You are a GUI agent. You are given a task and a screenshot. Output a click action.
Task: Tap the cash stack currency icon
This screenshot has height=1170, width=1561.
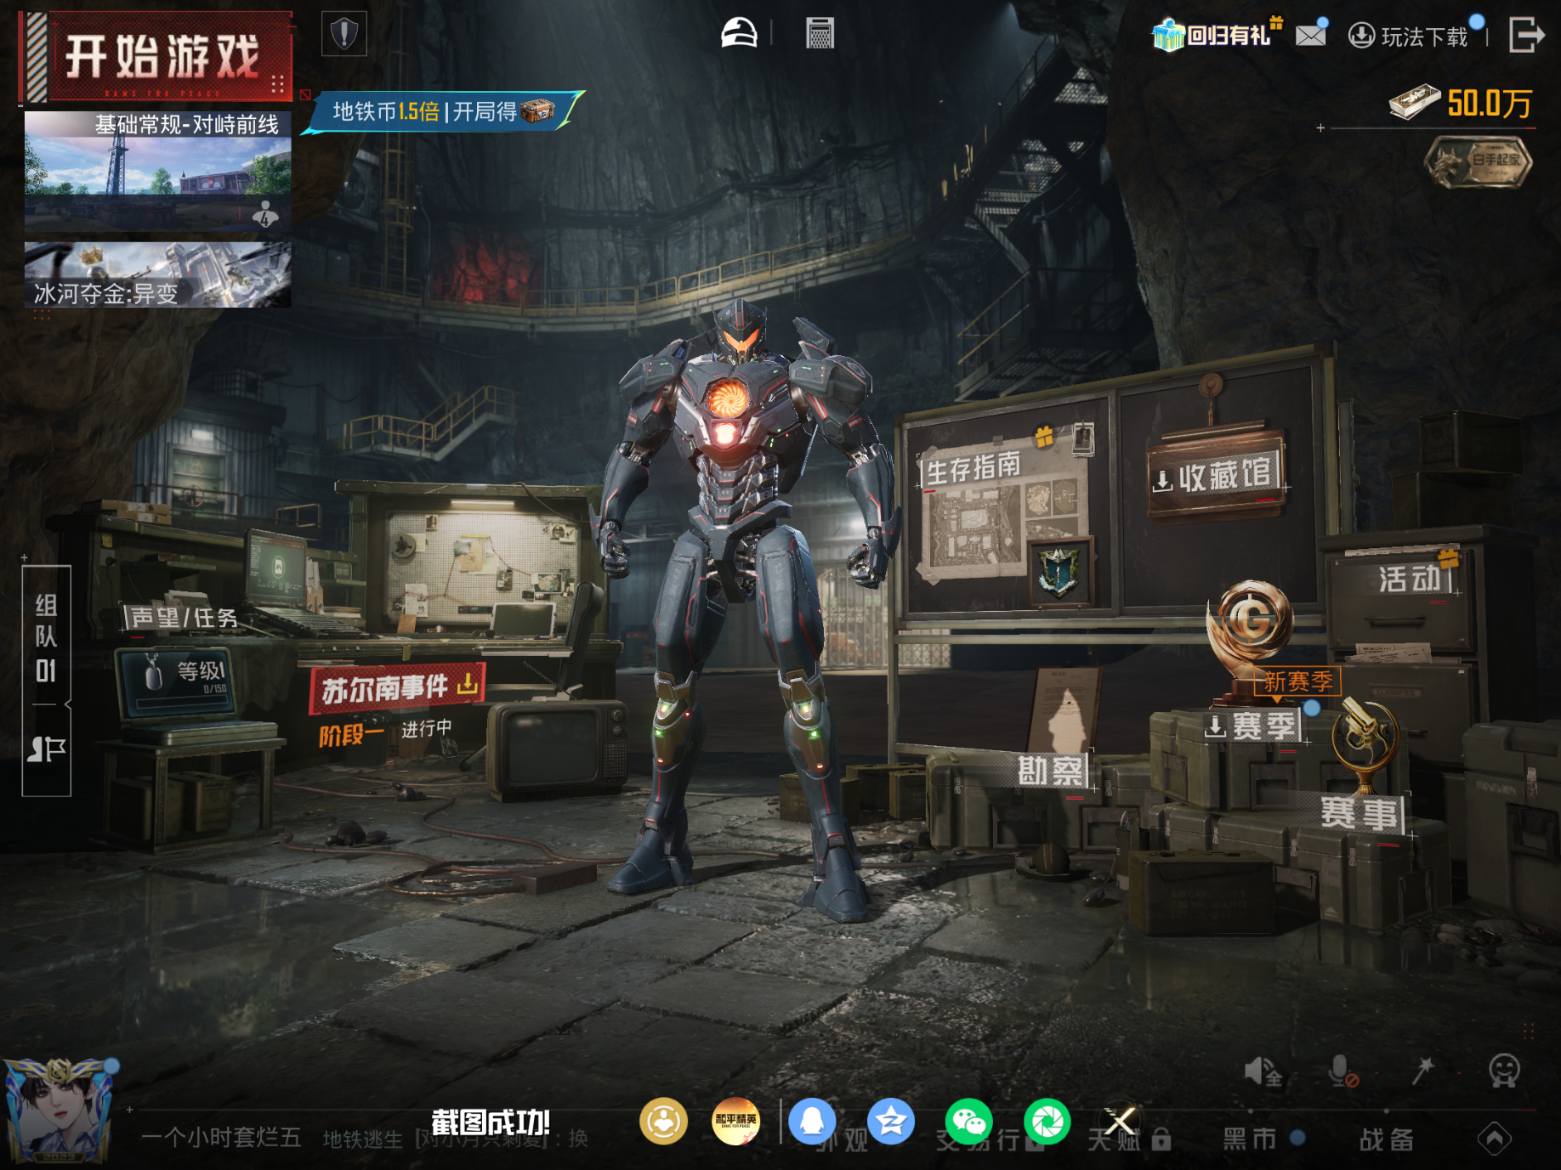coord(1413,102)
